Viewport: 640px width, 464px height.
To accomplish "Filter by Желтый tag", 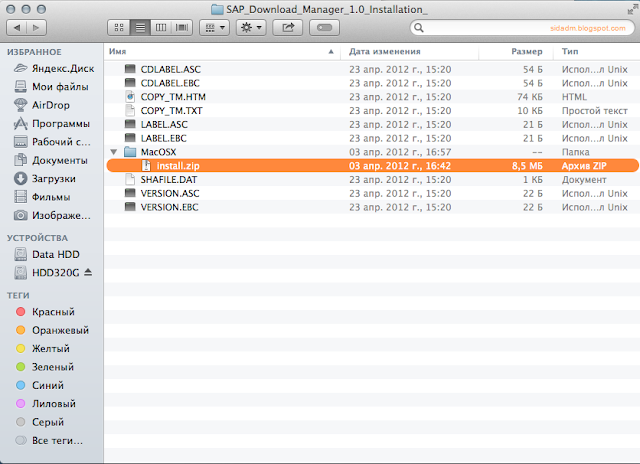I will coord(42,349).
